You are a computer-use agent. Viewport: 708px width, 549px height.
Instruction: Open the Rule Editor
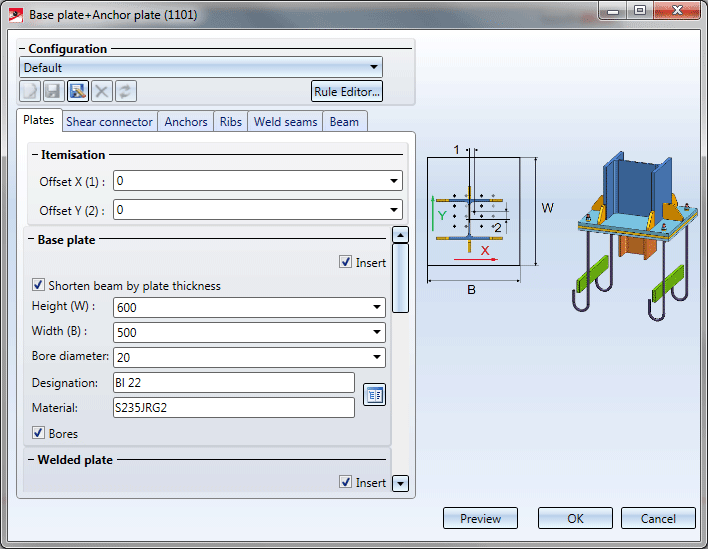pos(347,91)
